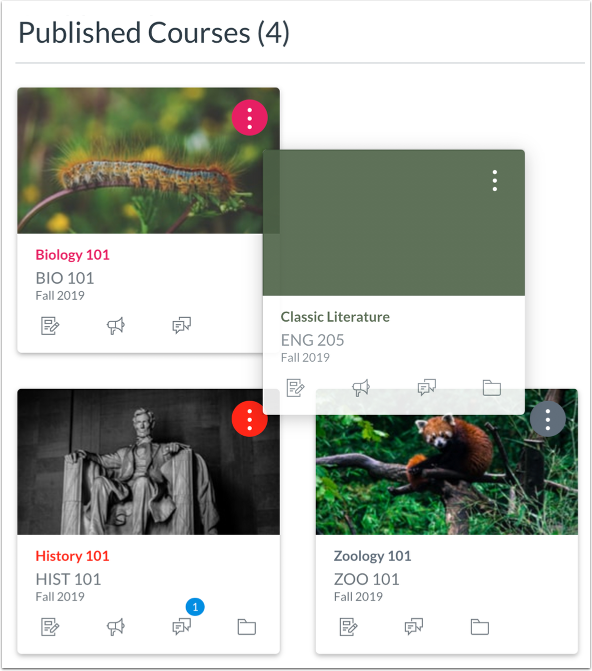Click the Lincoln statue course image

click(x=149, y=462)
